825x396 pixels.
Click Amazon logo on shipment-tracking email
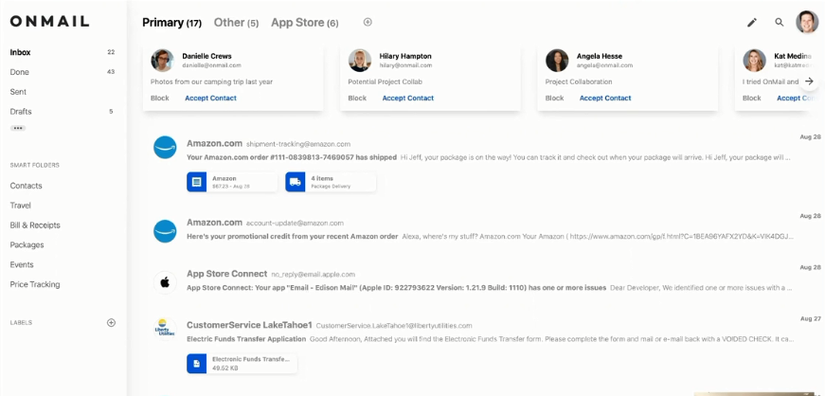(165, 147)
